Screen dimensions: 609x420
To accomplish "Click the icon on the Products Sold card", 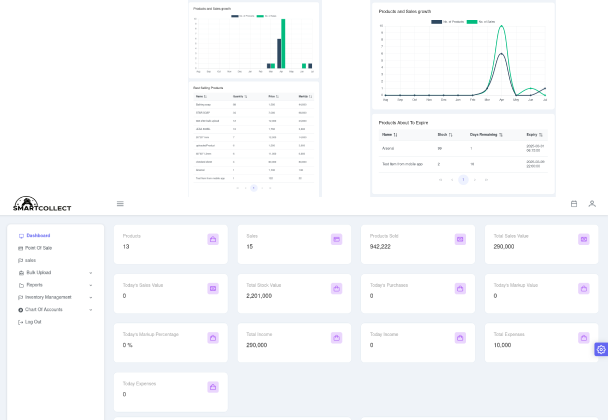I will coord(460,240).
